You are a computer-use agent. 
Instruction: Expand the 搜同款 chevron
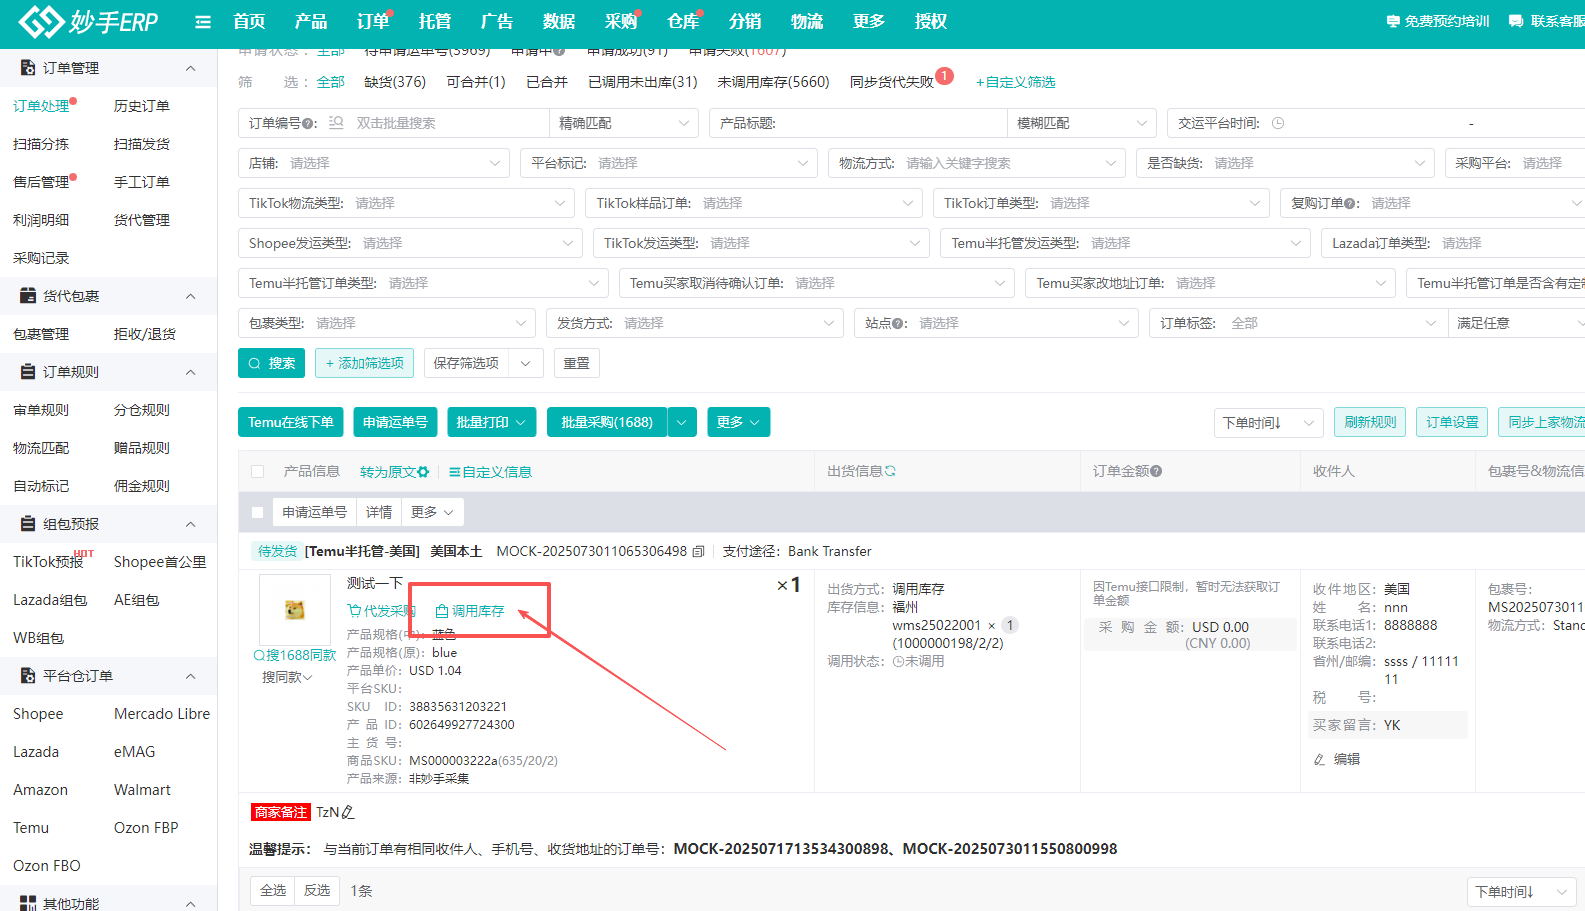point(308,677)
